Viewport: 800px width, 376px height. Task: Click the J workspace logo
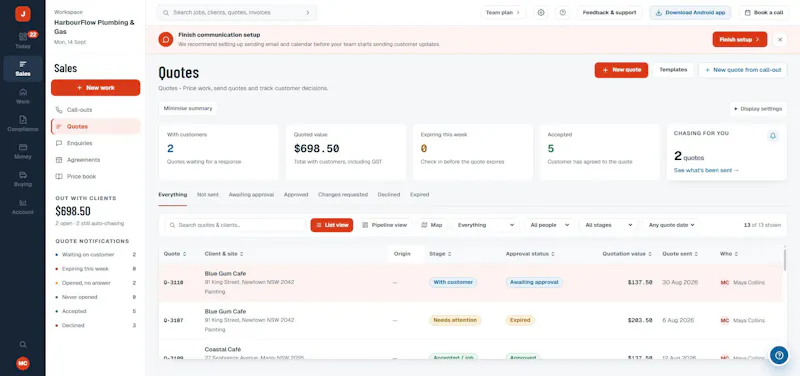pos(22,14)
